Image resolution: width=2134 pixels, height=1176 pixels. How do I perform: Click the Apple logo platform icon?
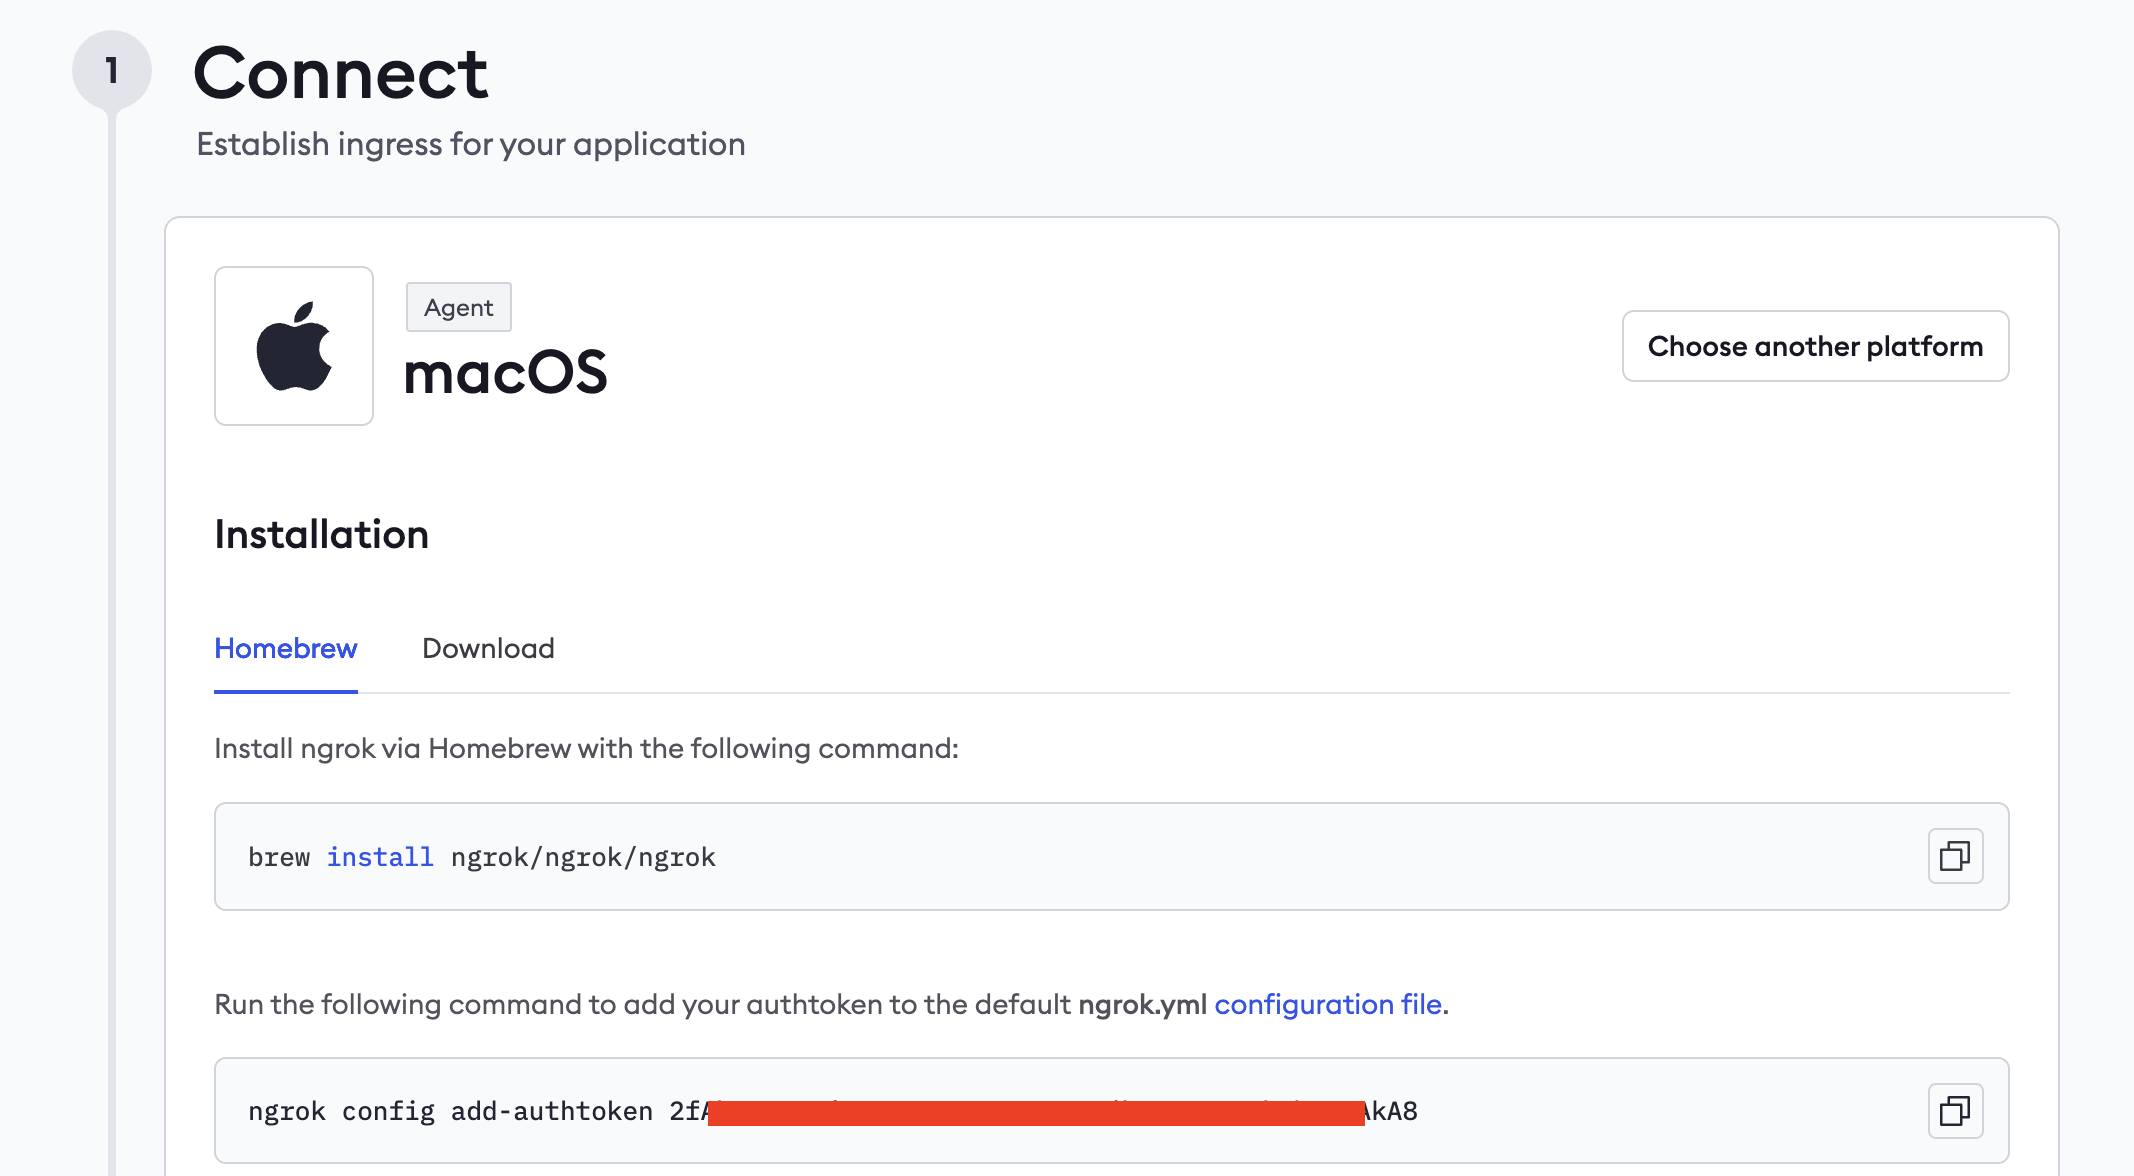tap(294, 346)
